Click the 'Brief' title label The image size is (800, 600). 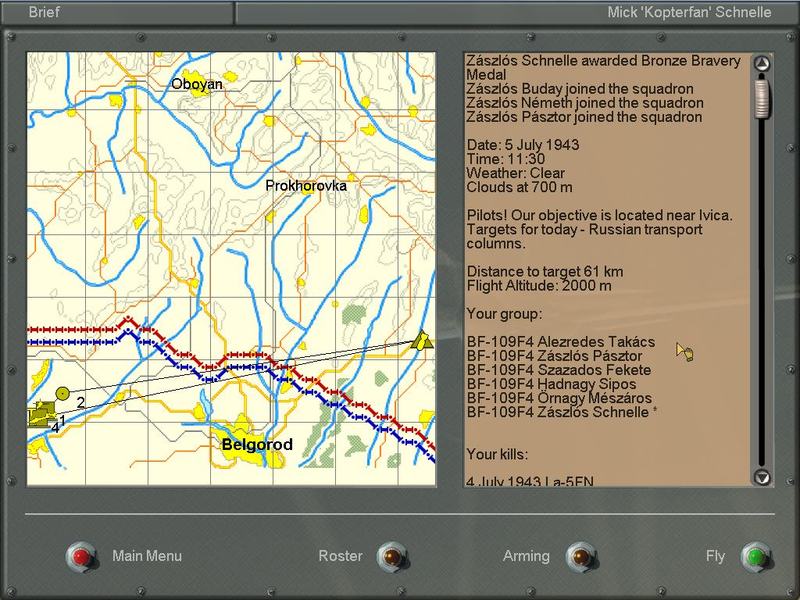pyautogui.click(x=44, y=12)
